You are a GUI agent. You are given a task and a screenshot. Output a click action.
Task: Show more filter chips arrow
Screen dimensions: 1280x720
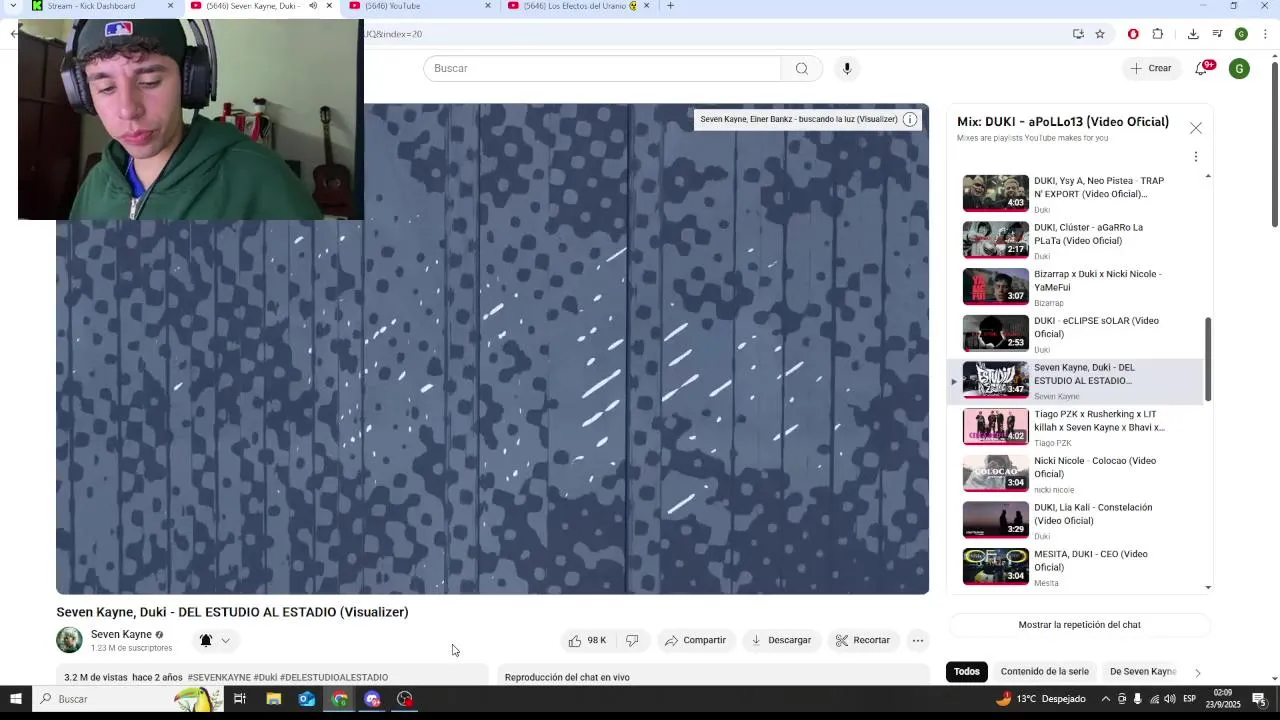[x=1197, y=672]
